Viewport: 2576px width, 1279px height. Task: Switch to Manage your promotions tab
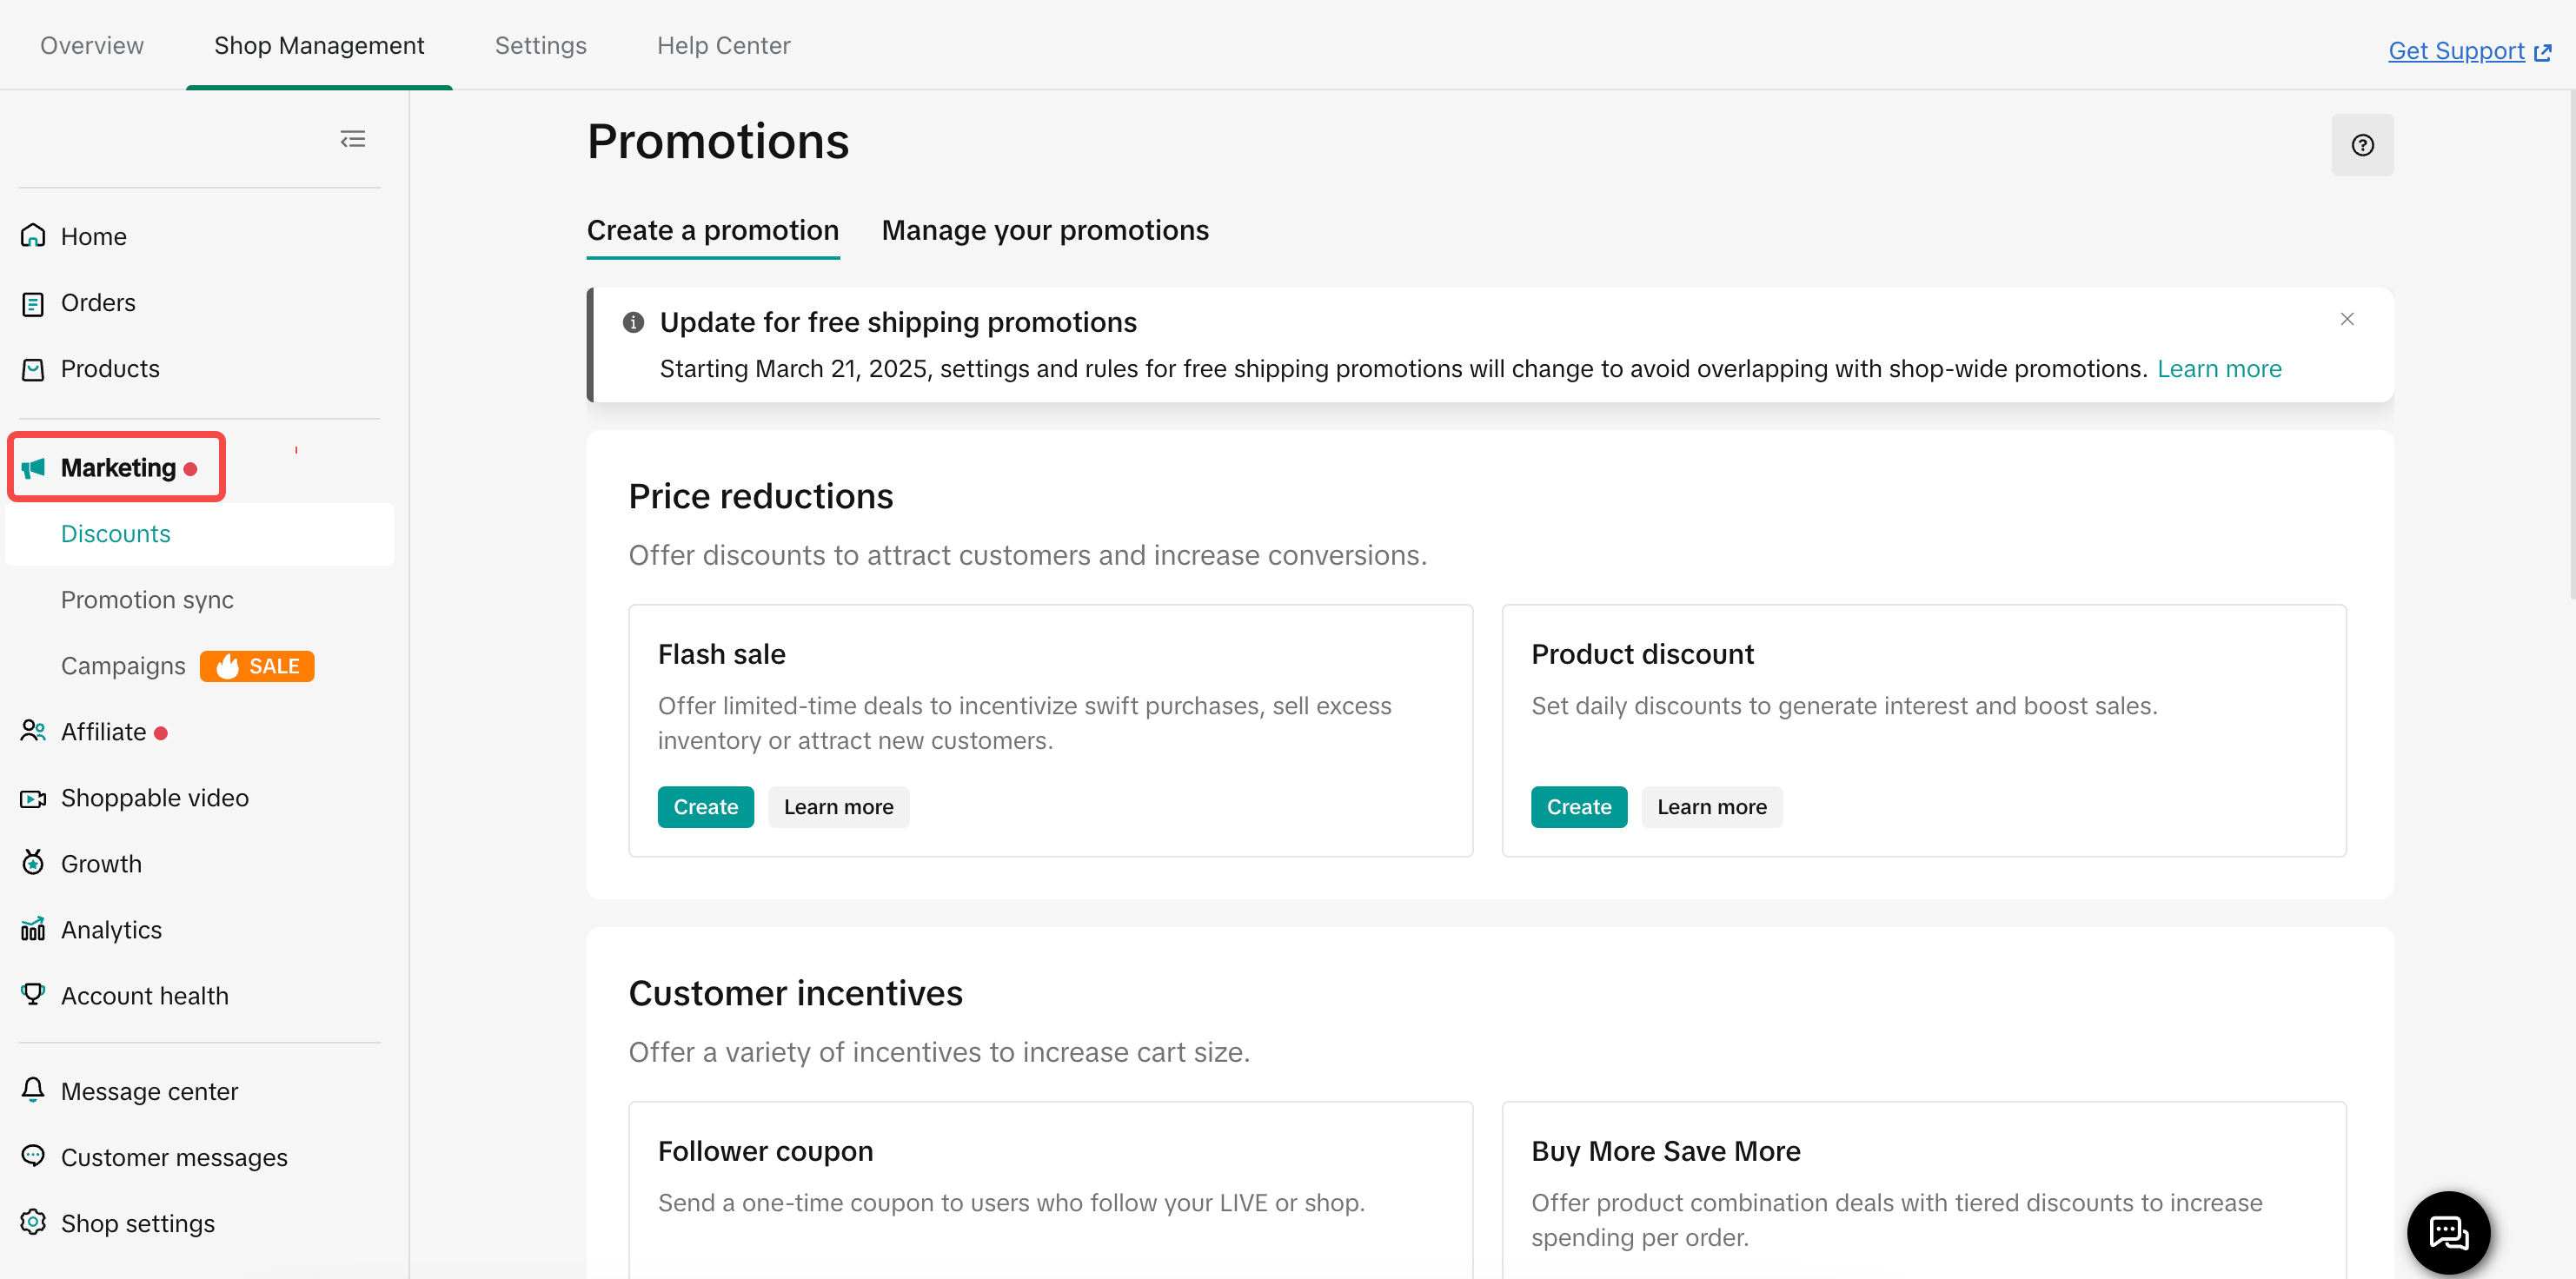click(x=1044, y=231)
